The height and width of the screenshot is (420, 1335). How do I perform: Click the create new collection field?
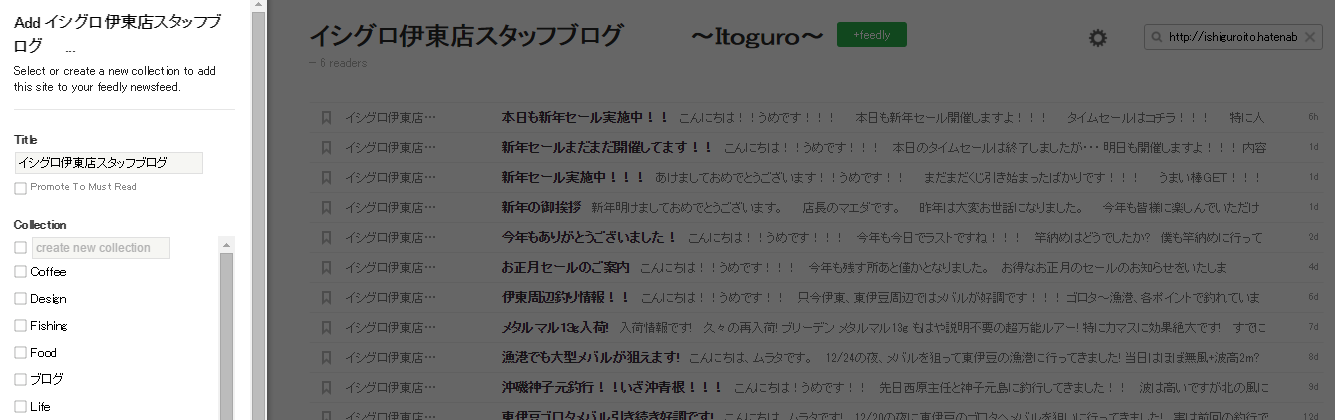[100, 248]
